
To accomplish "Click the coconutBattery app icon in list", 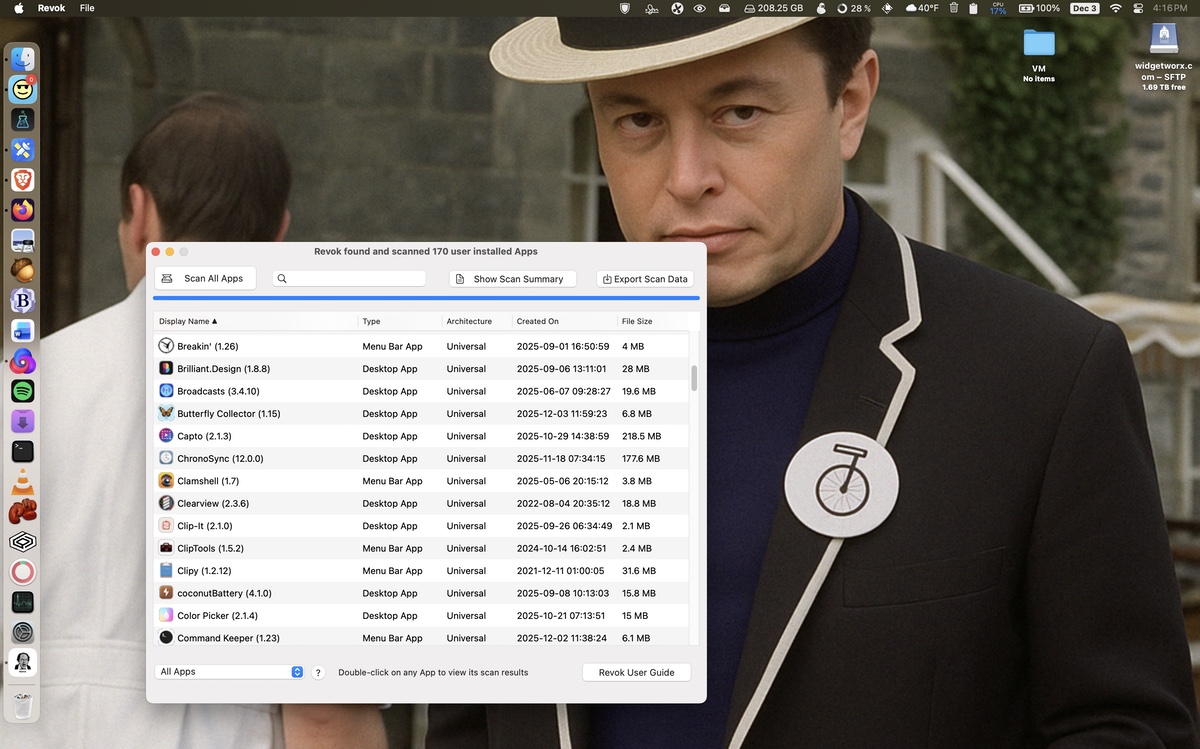I will (166, 593).
